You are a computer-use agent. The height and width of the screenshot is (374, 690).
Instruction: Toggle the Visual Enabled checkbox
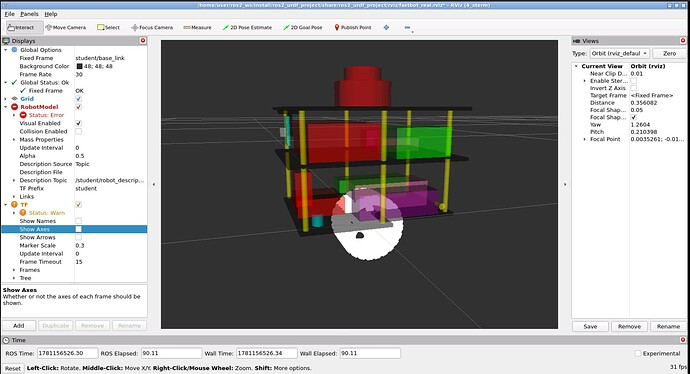78,123
